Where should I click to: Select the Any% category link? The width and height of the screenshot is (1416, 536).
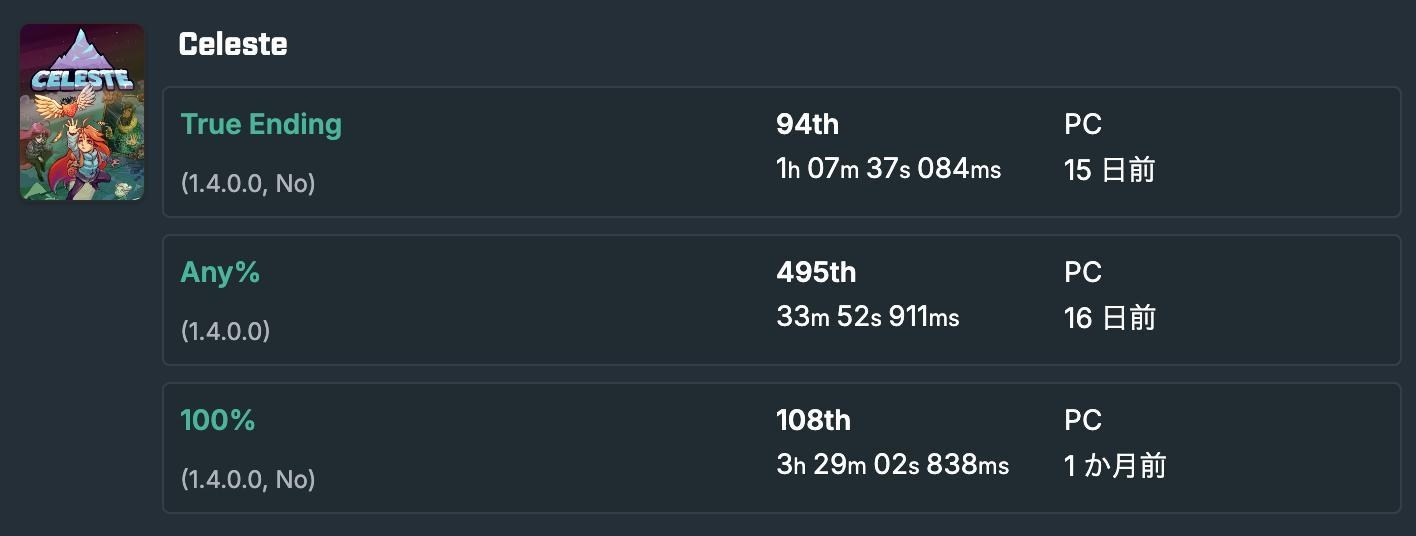pos(220,272)
